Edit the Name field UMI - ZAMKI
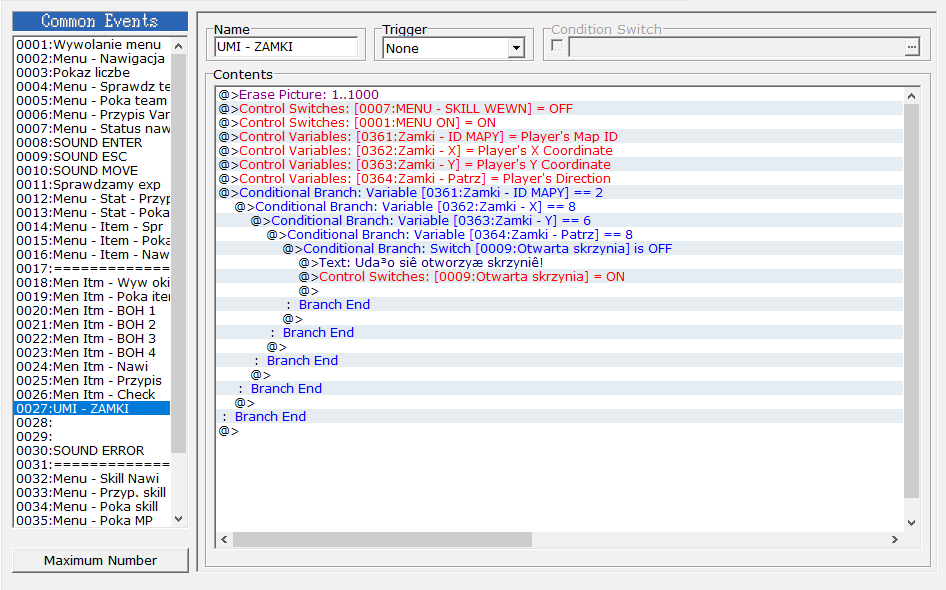The width and height of the screenshot is (946, 590). pyautogui.click(x=286, y=47)
